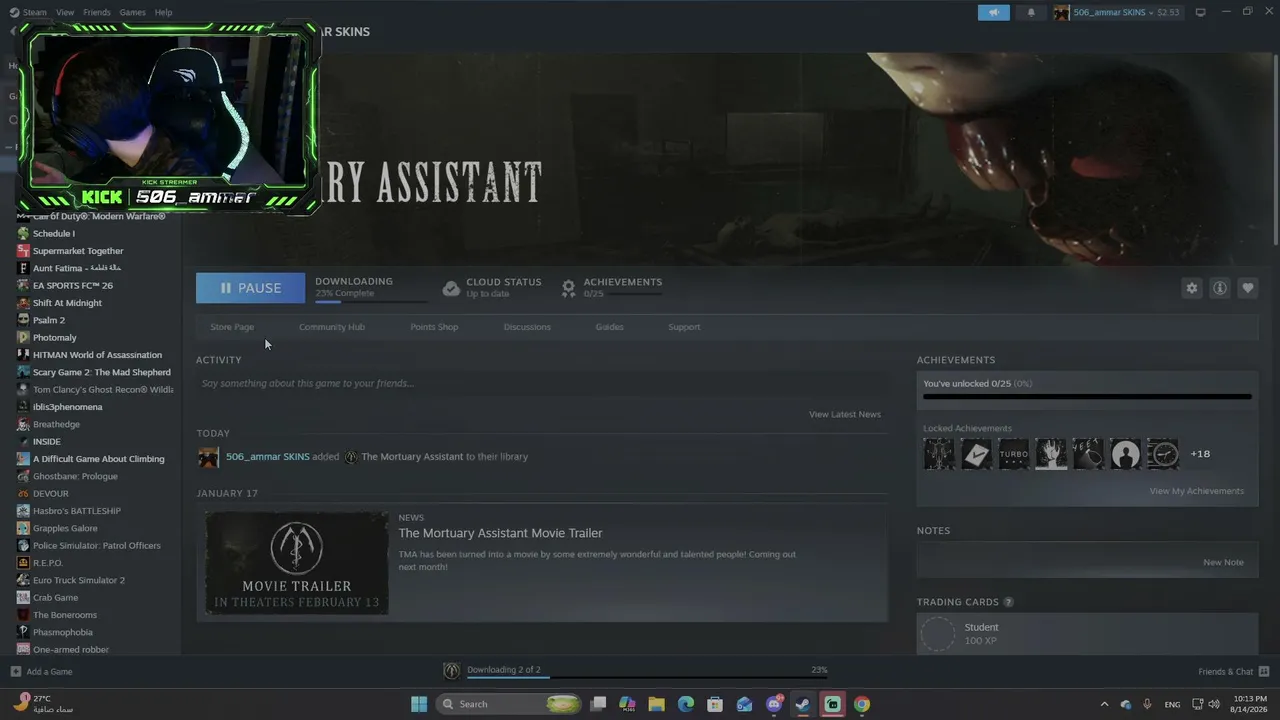The width and height of the screenshot is (1280, 720).
Task: Select HITMAN World of Assassination in library
Action: coord(95,355)
